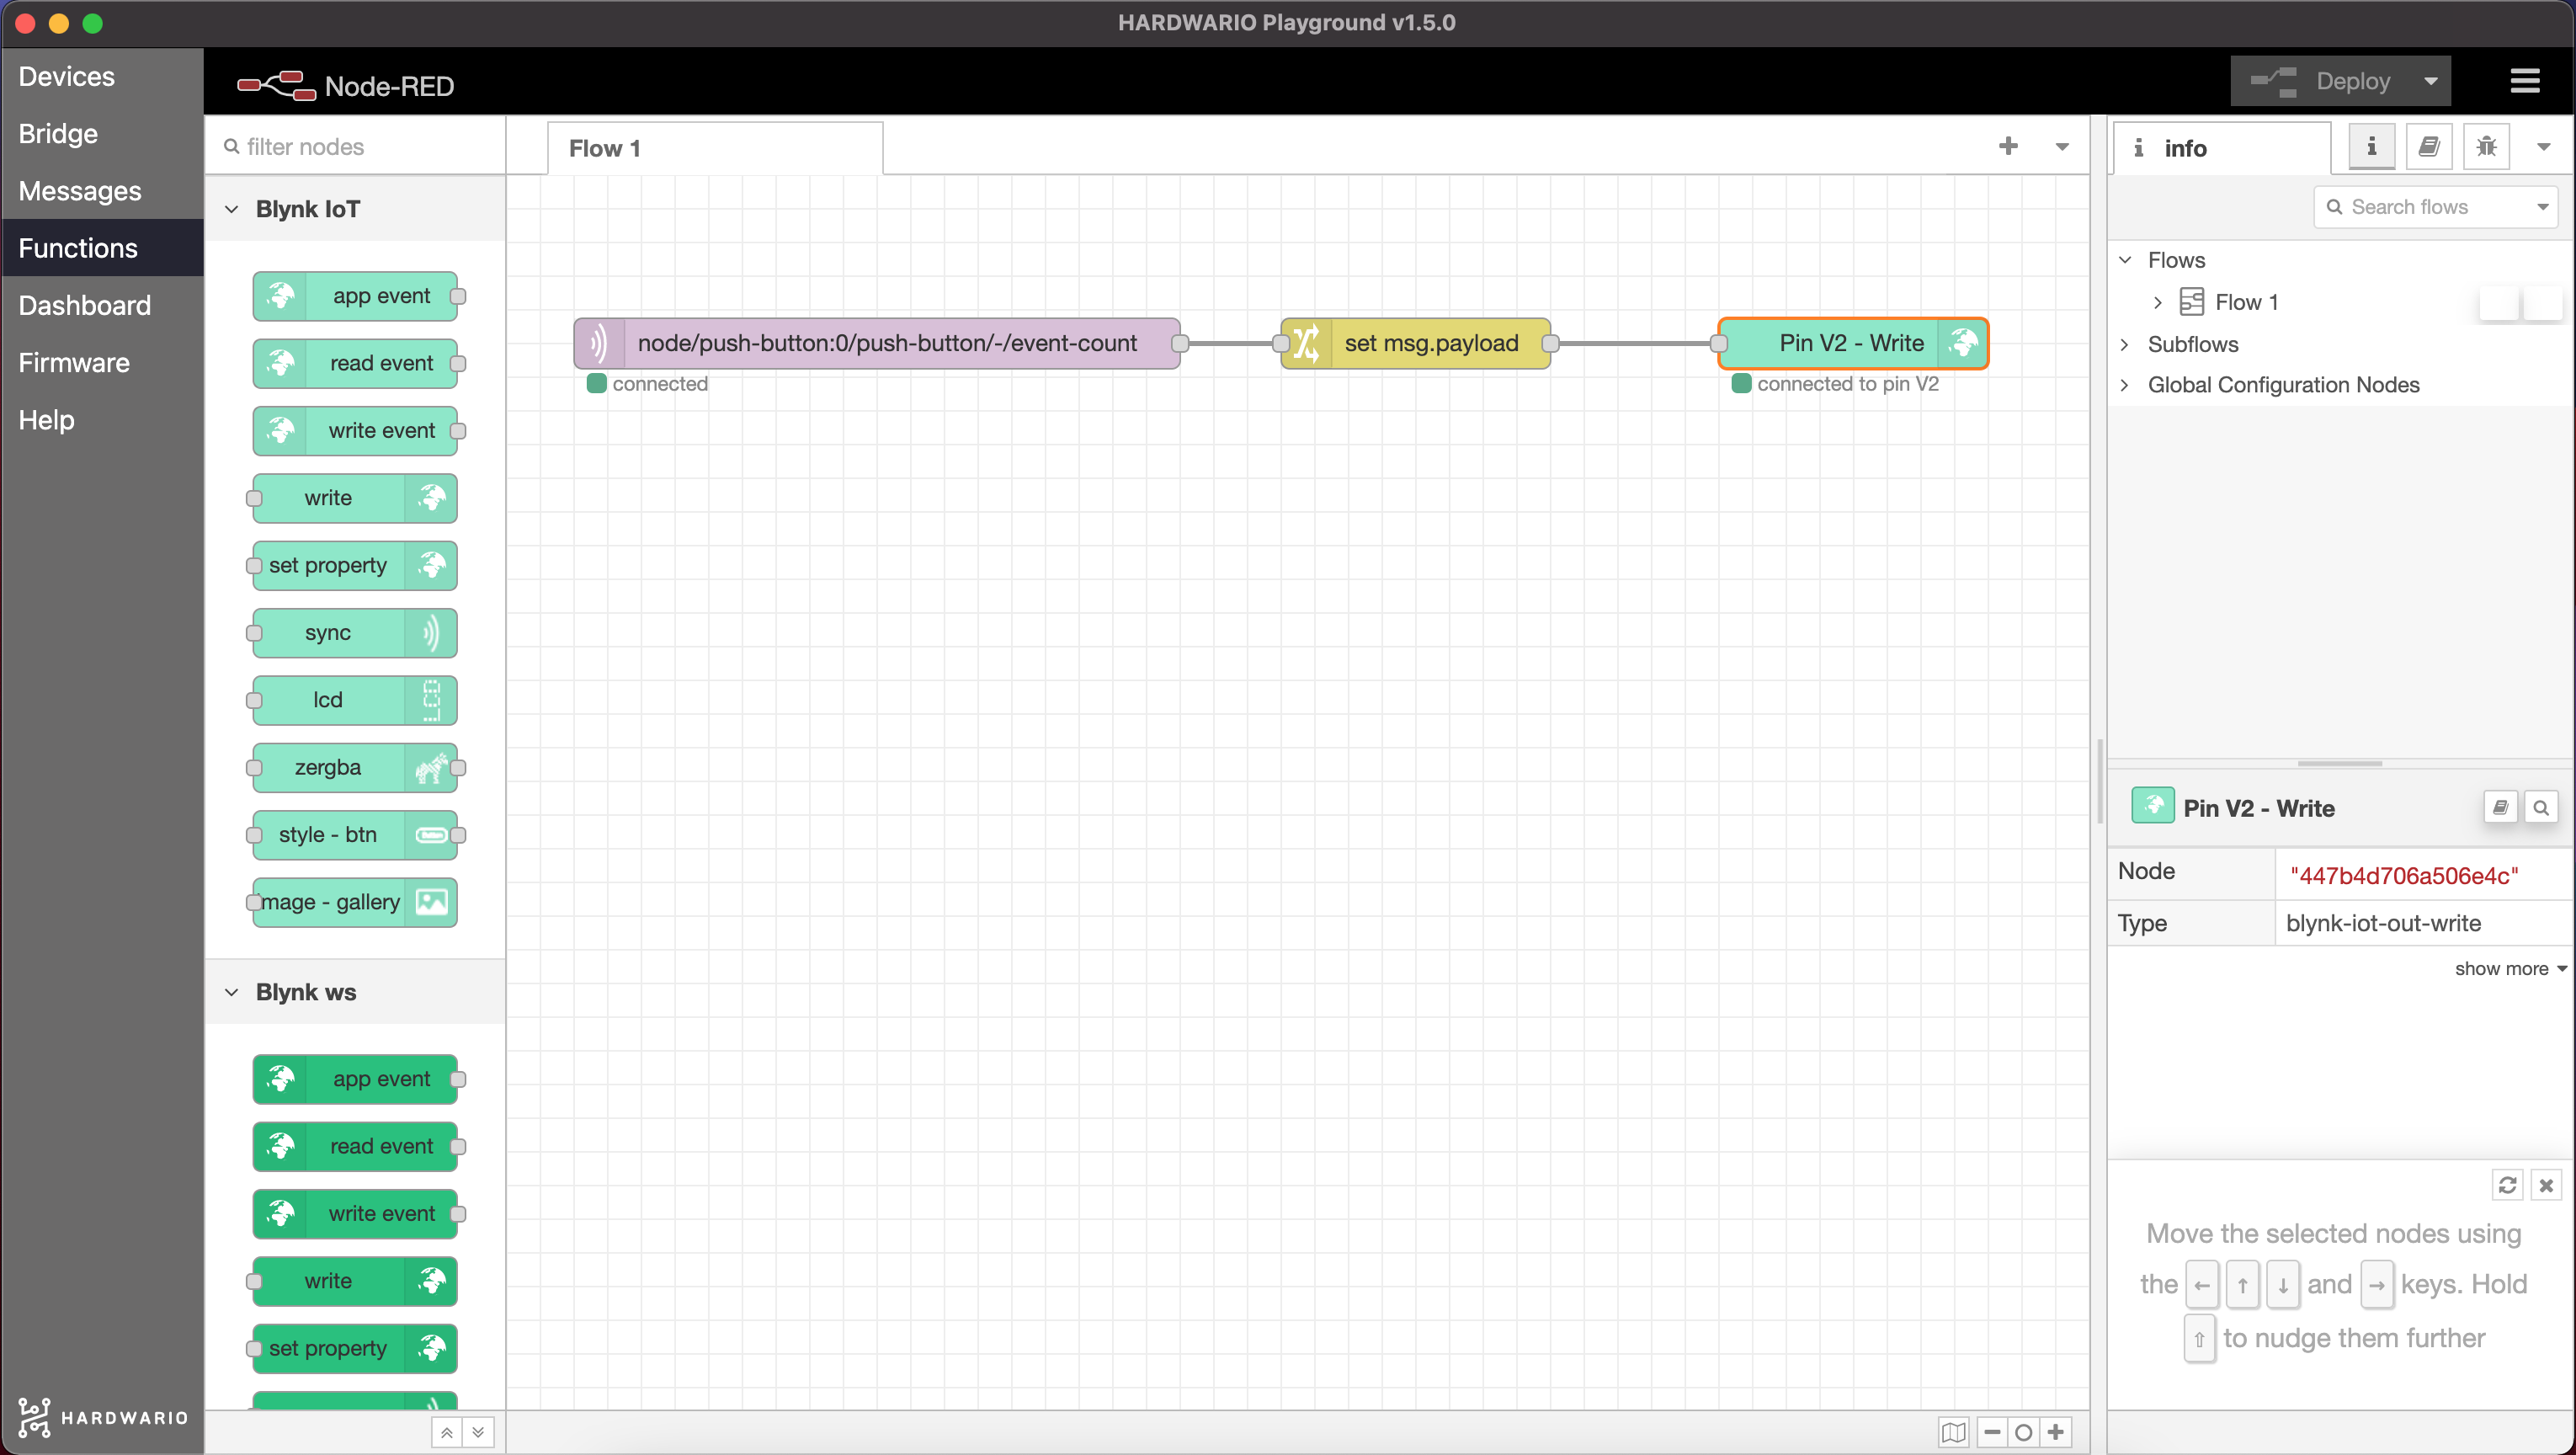Click the HARDWARIO logo

102,1417
